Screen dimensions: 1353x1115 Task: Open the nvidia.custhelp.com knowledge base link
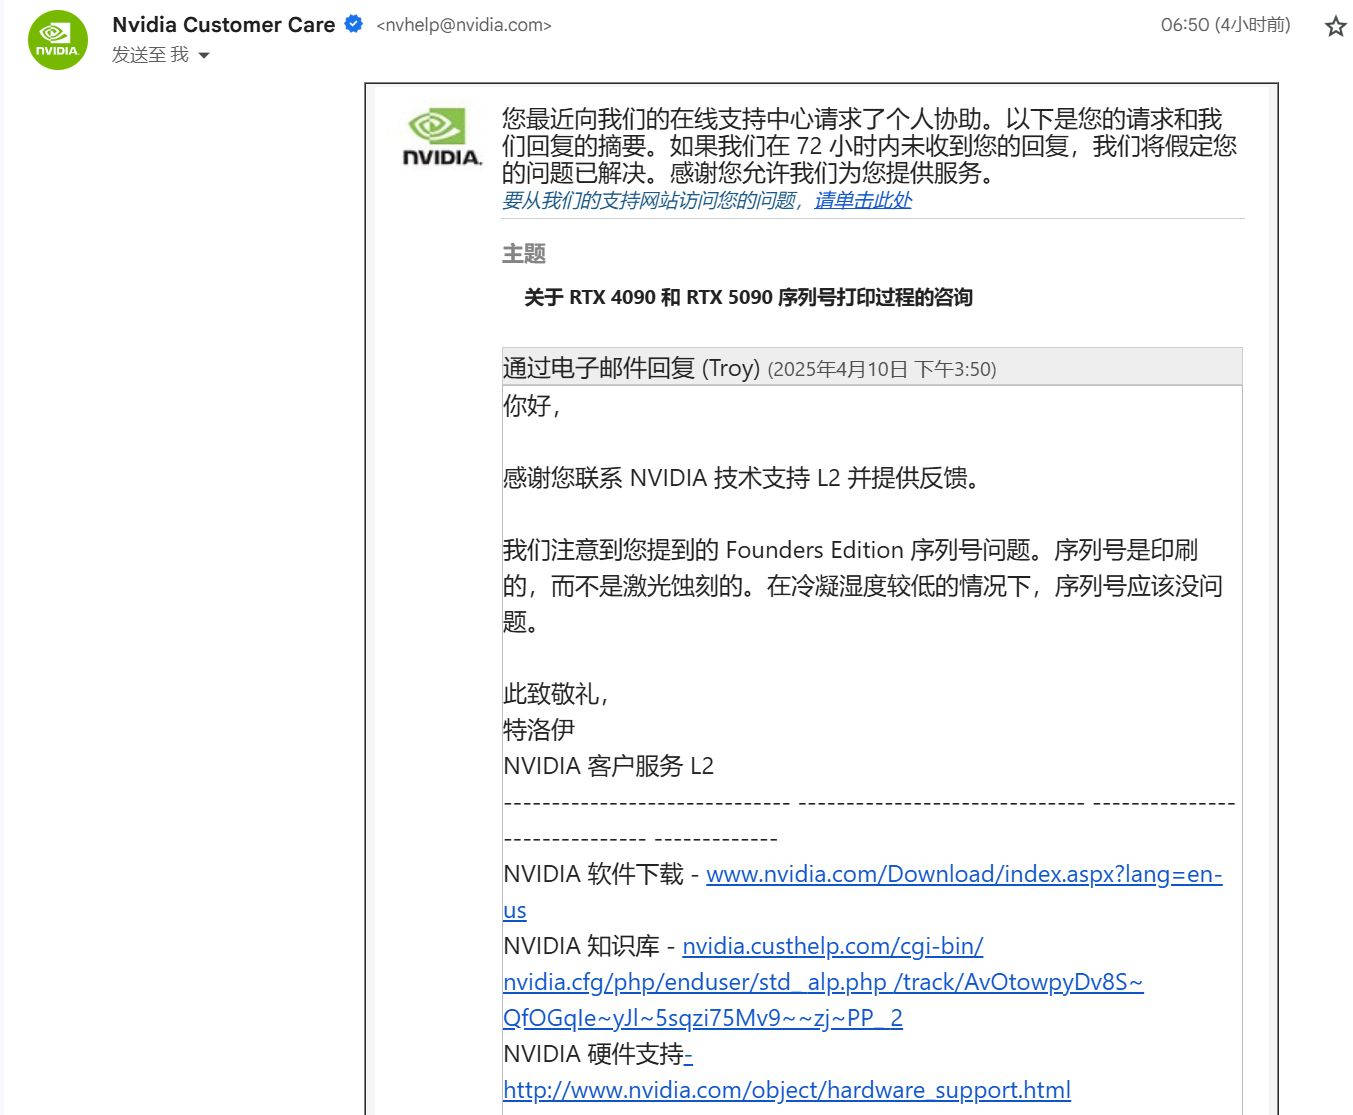click(823, 982)
